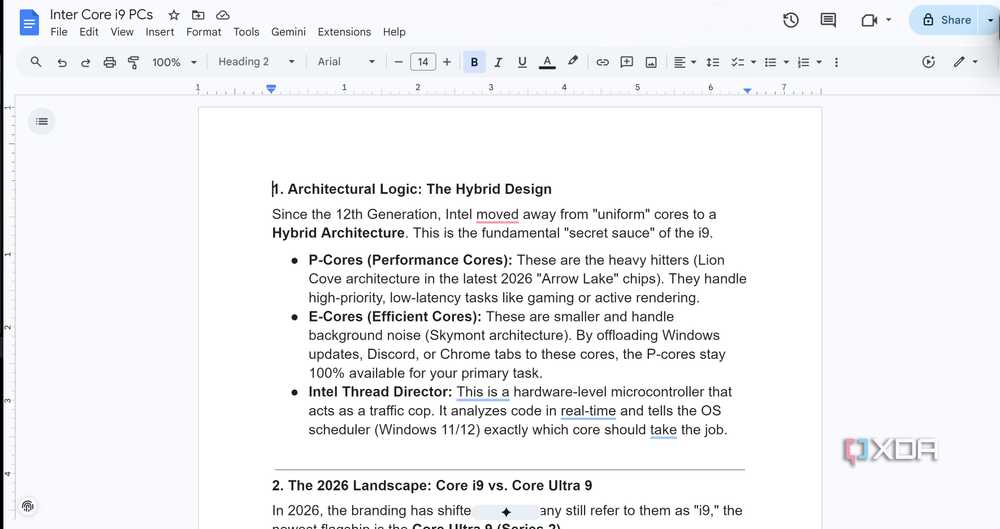Click the right indent ruler marker
The height and width of the screenshot is (529, 1000).
(x=747, y=91)
